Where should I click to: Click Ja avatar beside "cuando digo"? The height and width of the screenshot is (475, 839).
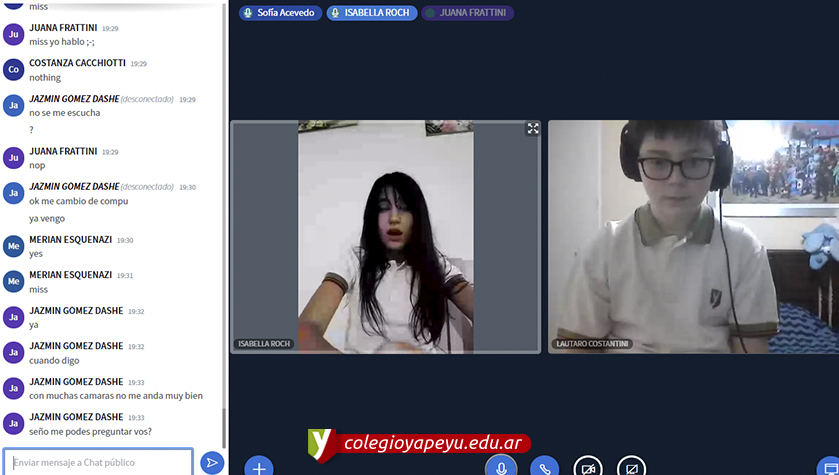(x=13, y=352)
